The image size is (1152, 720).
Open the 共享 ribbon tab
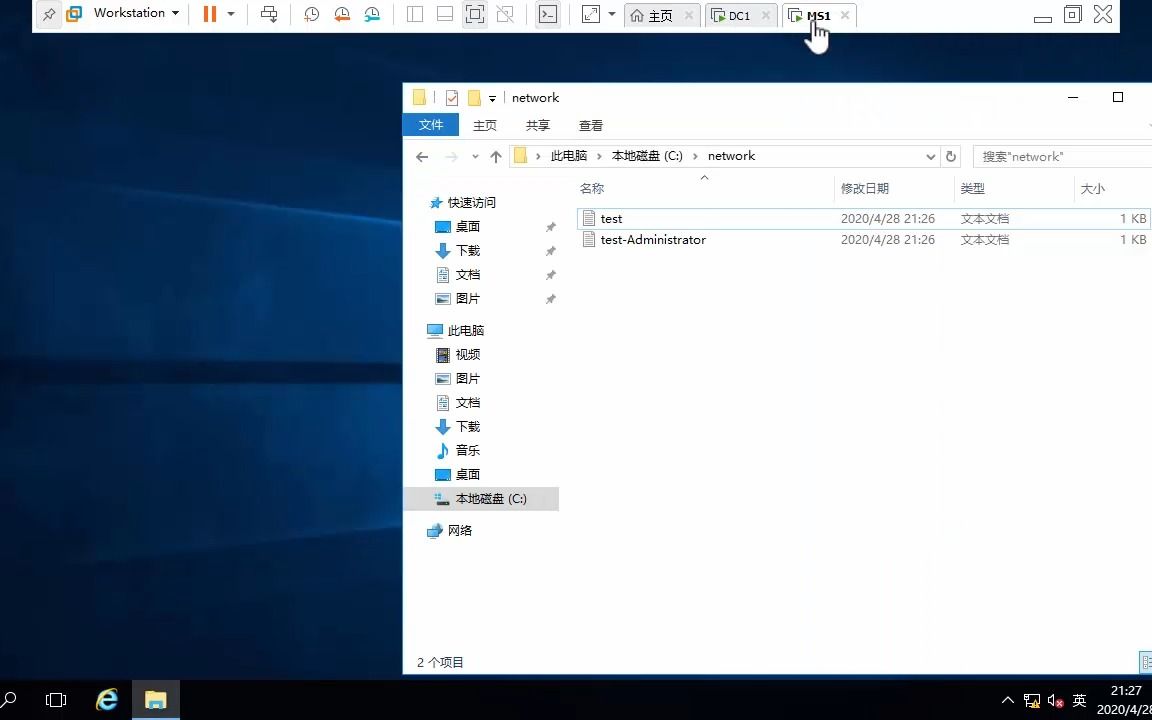point(538,126)
